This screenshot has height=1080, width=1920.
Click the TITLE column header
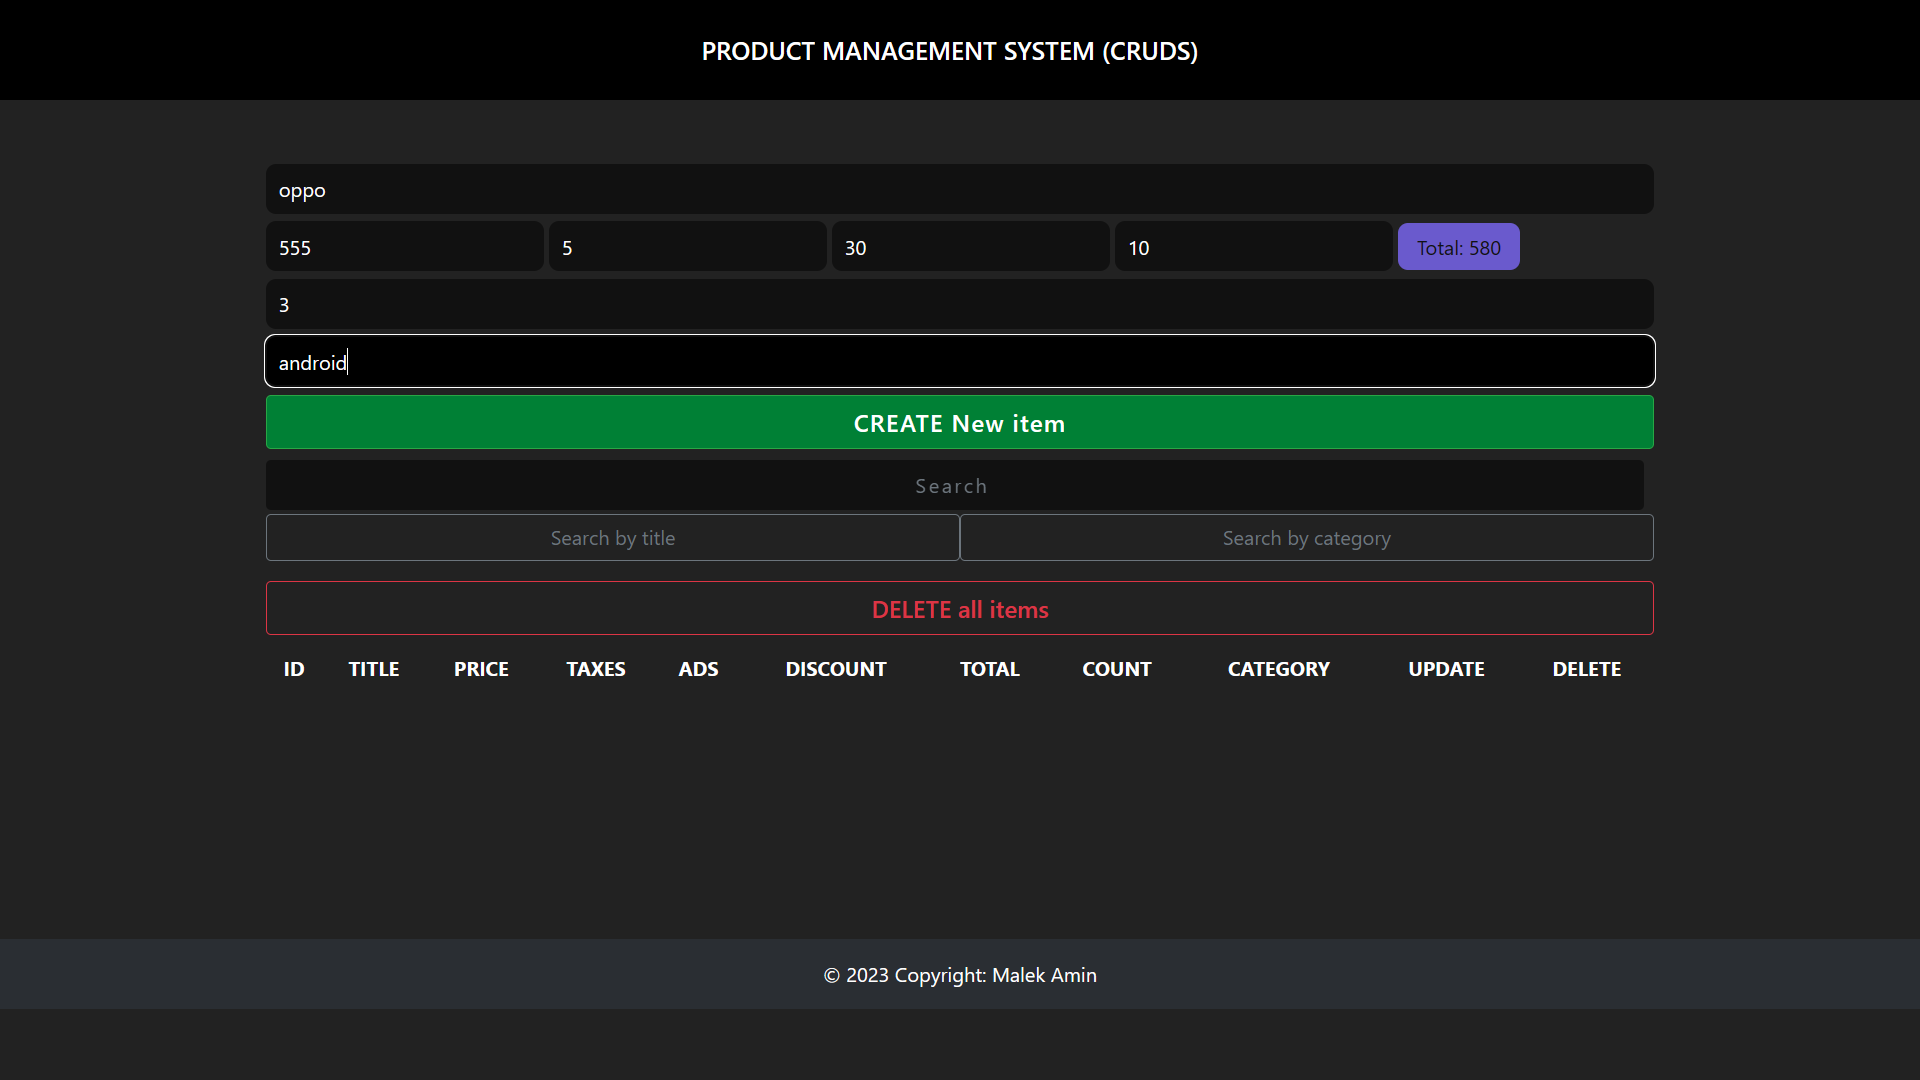pos(374,669)
